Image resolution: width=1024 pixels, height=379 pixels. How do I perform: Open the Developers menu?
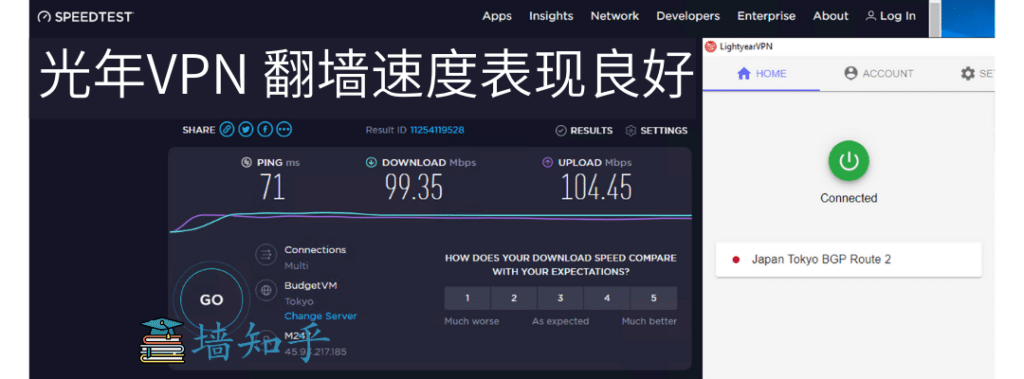click(x=688, y=16)
